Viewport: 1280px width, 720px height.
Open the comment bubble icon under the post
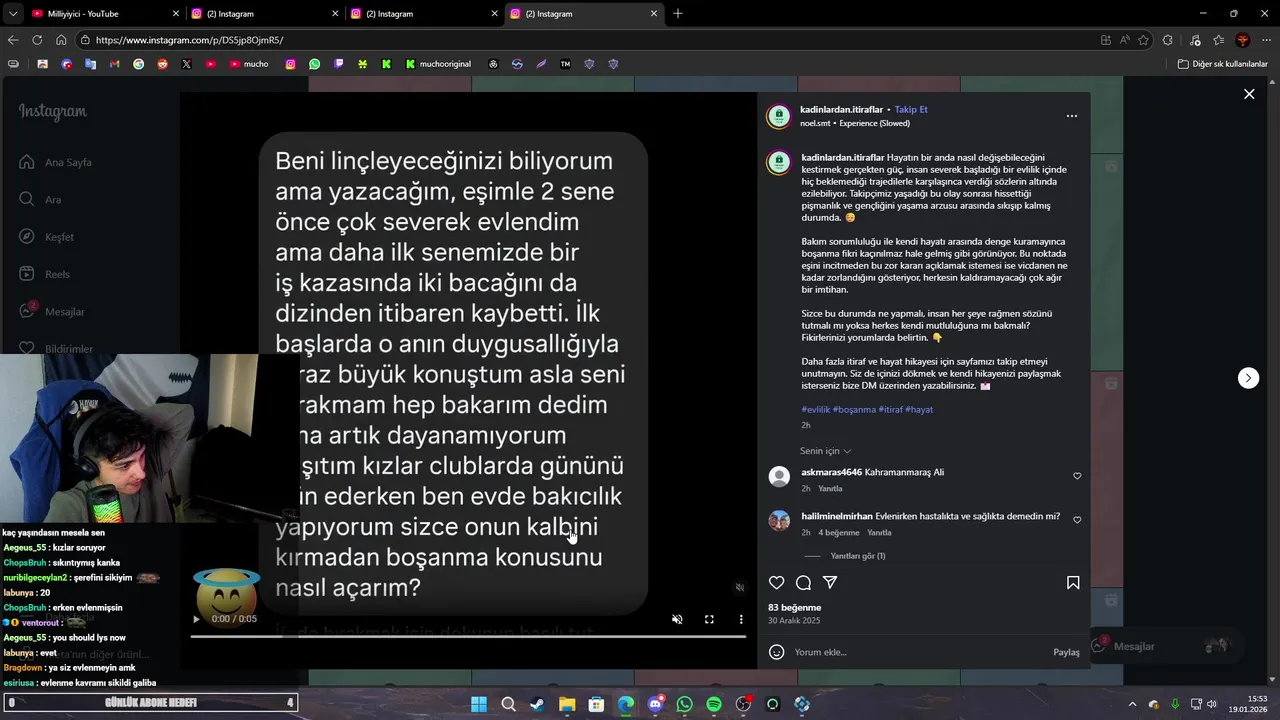pos(803,583)
